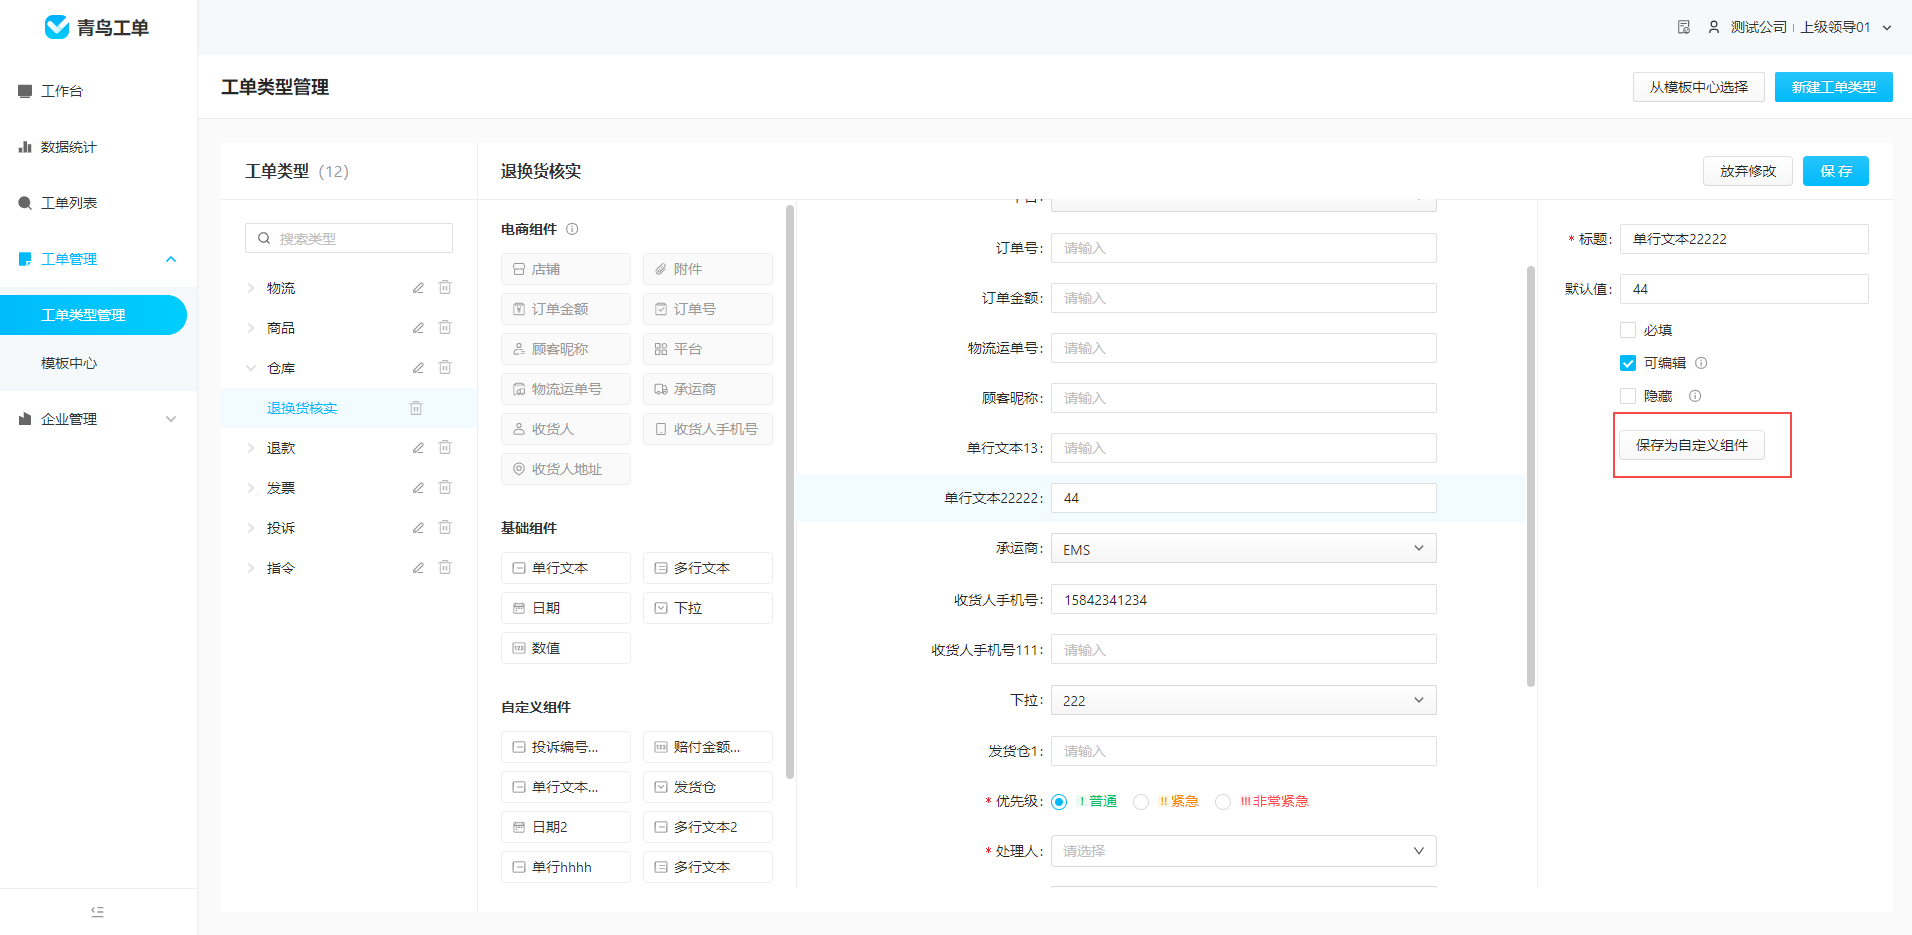This screenshot has width=1912, height=935.
Task: Enable the 隐藏 checkbox
Action: tap(1628, 396)
